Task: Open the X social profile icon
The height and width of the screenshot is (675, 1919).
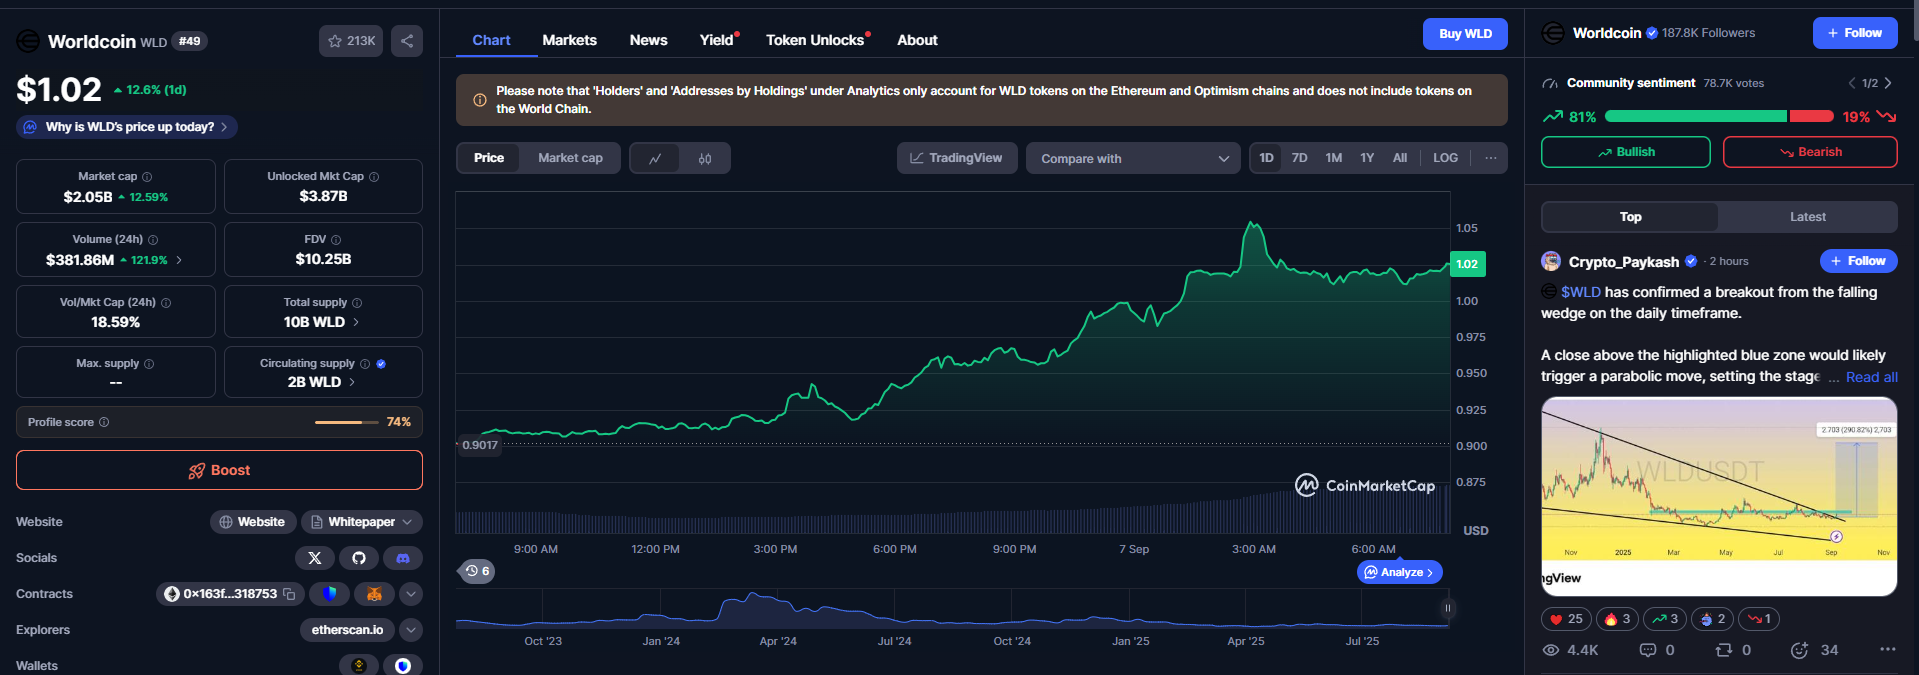Action: pos(315,558)
